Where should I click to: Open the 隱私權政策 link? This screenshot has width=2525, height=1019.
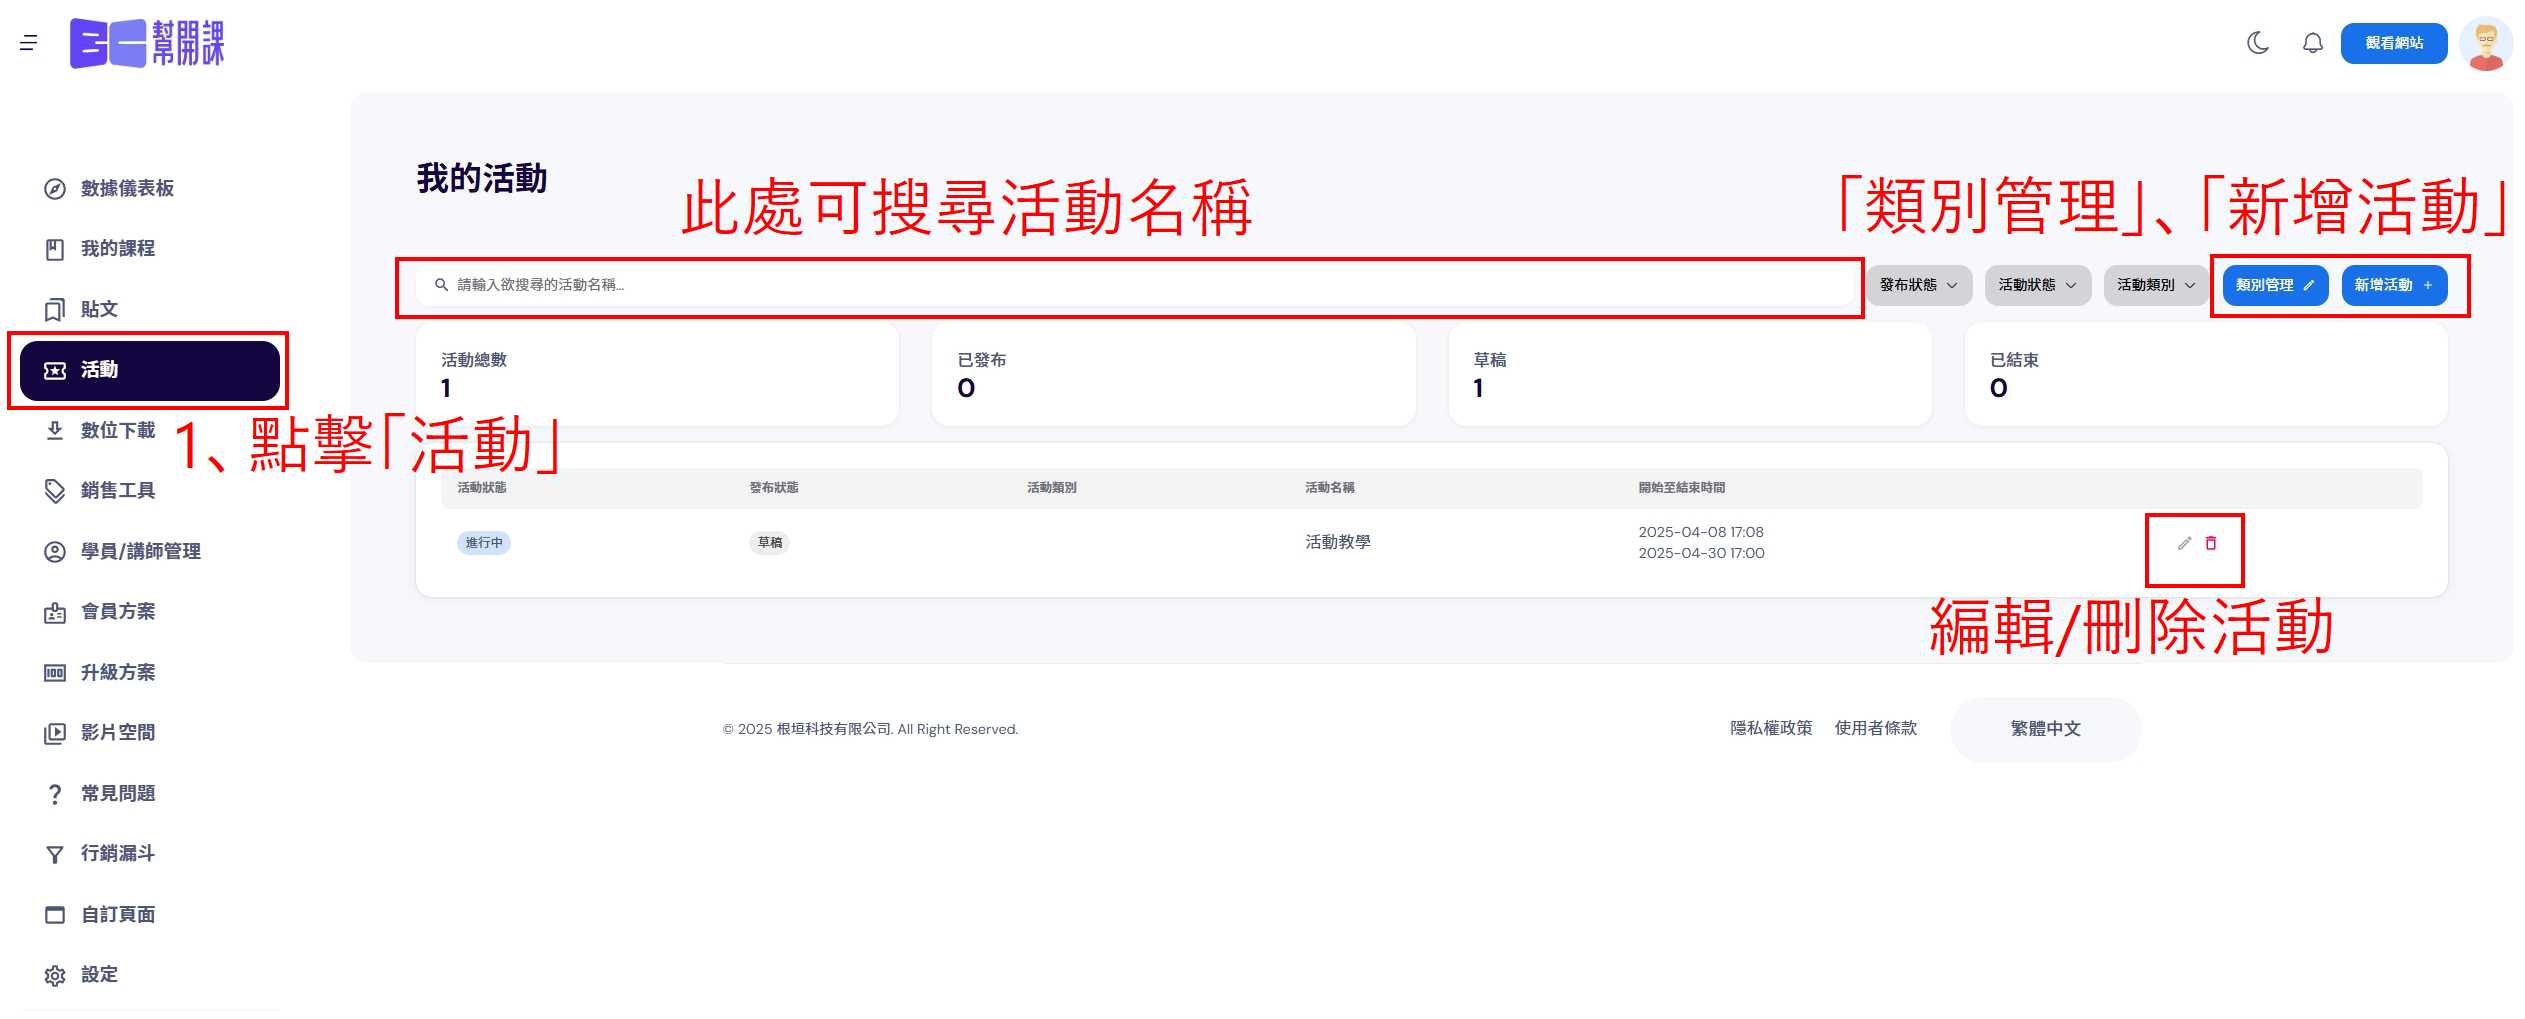1770,728
